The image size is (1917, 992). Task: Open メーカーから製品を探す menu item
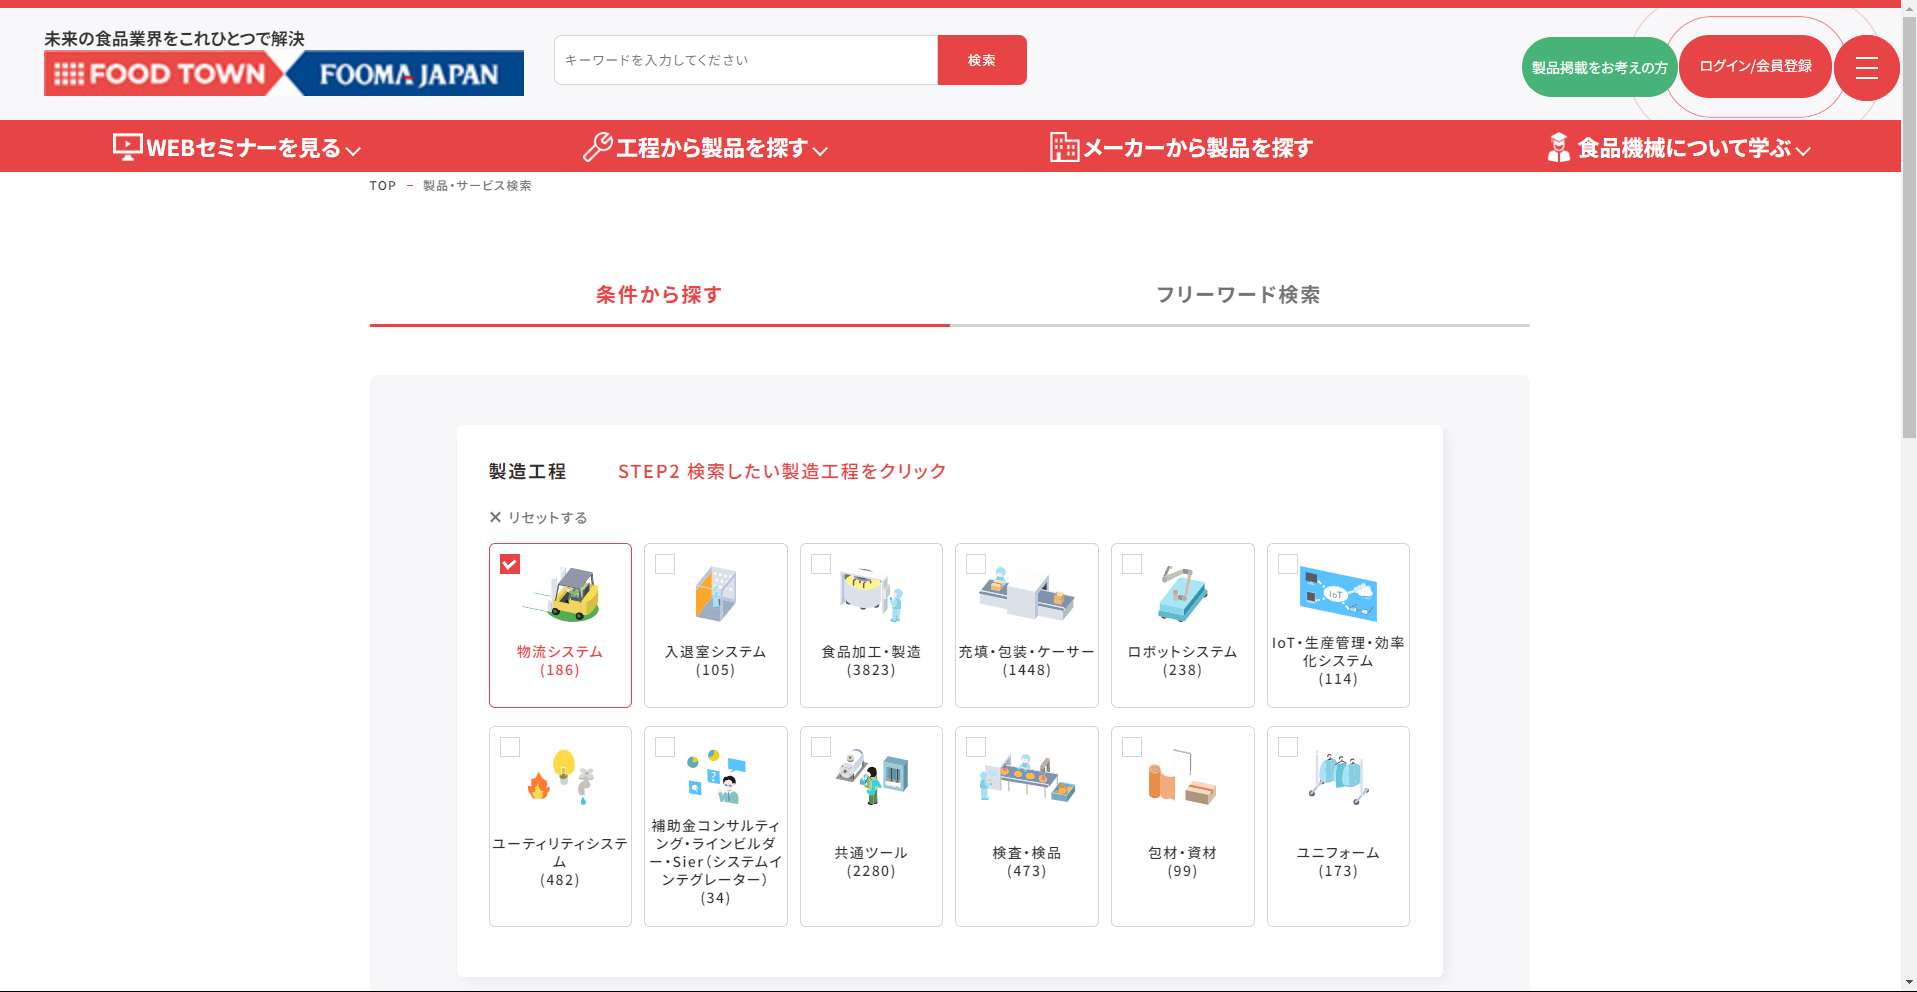pos(1182,147)
